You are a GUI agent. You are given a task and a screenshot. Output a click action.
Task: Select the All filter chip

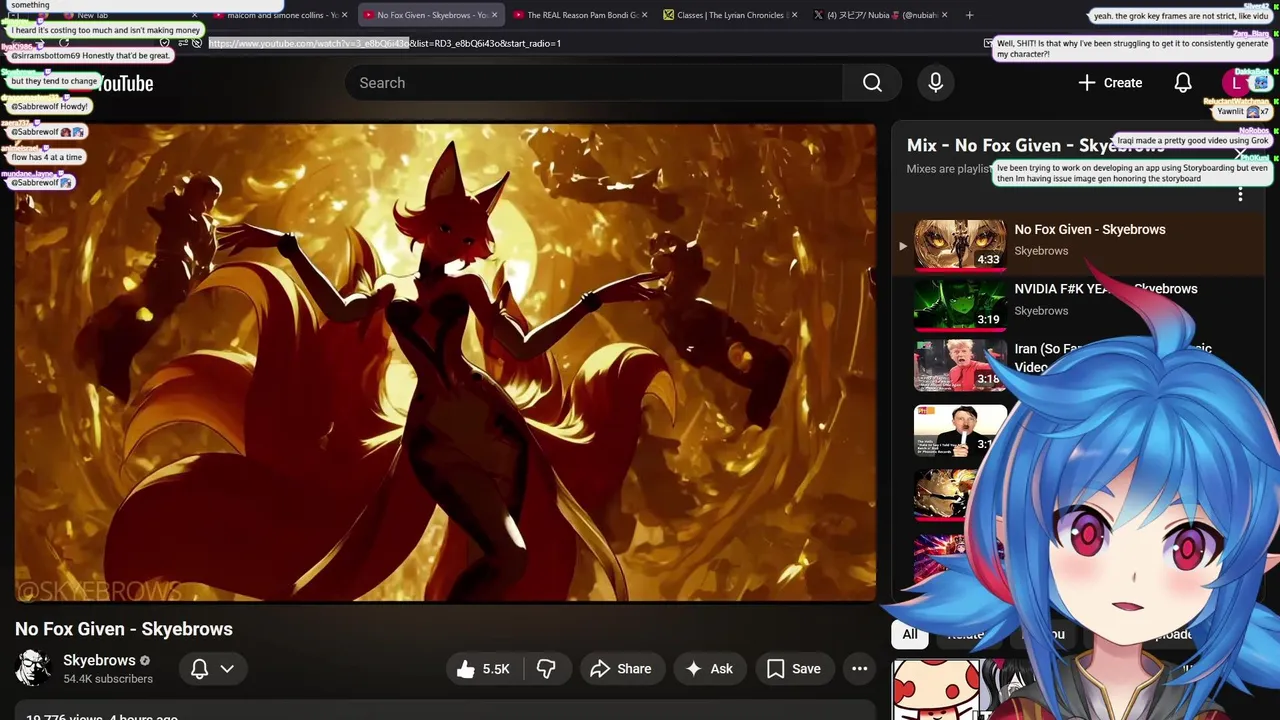pyautogui.click(x=909, y=634)
